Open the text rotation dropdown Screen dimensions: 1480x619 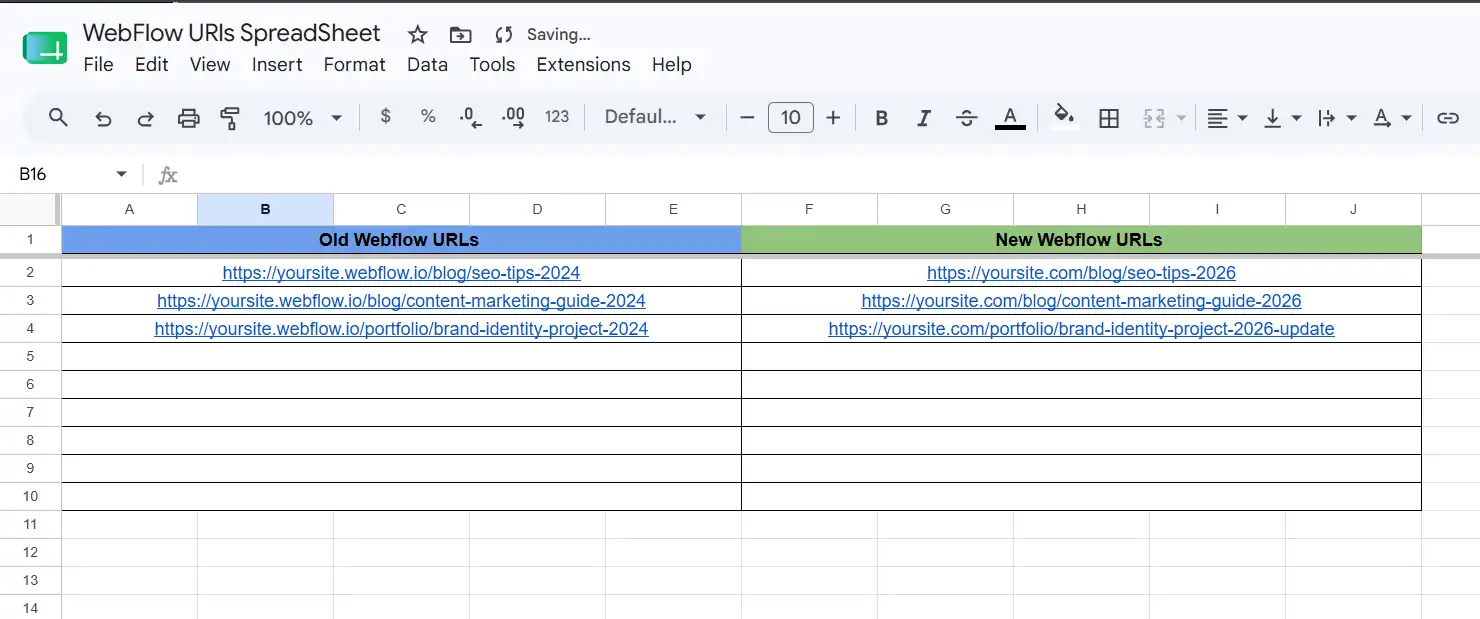point(1391,118)
